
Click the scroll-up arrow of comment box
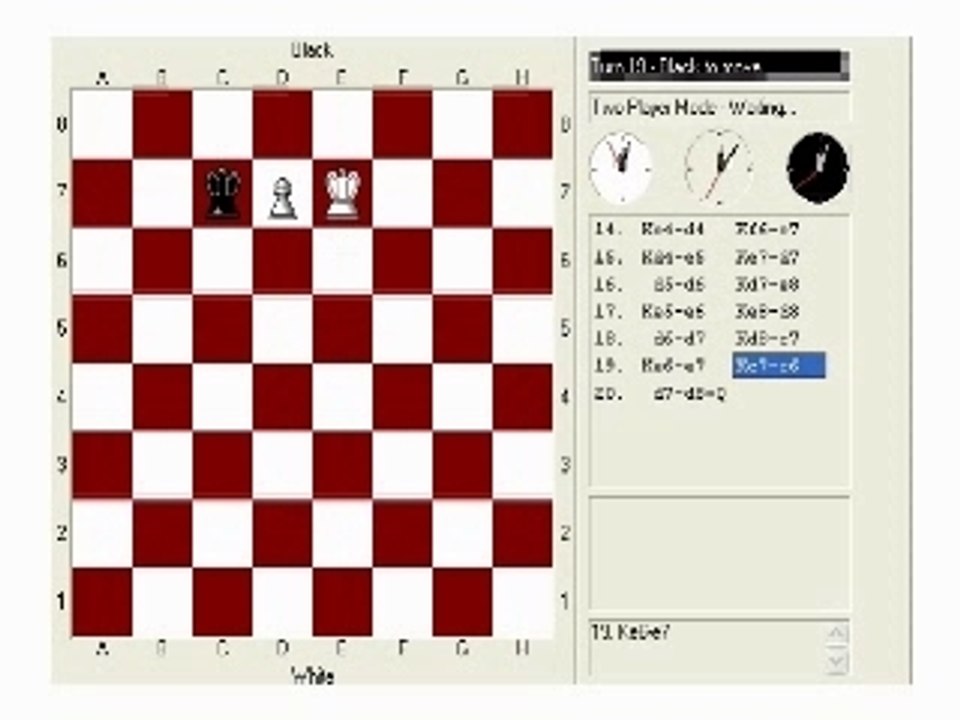[x=836, y=634]
